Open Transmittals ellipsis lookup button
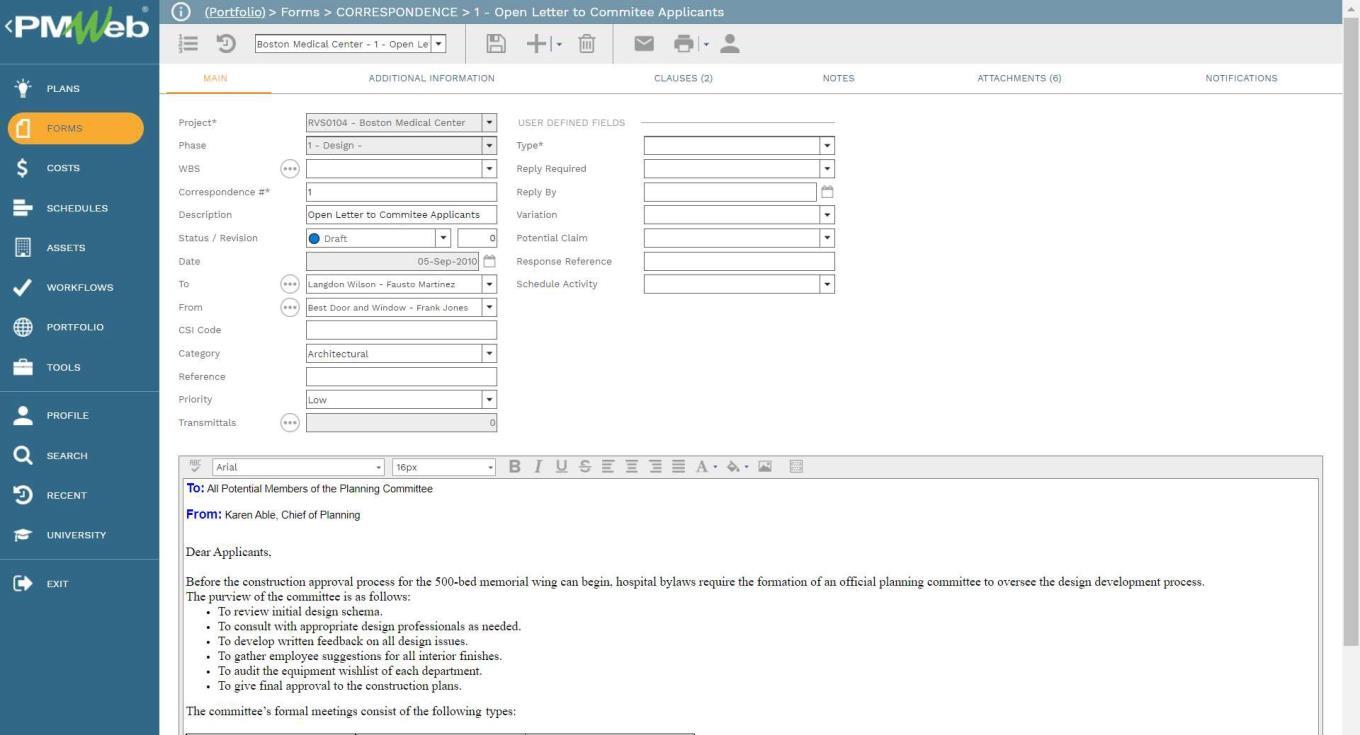The height and width of the screenshot is (735, 1360). [290, 423]
